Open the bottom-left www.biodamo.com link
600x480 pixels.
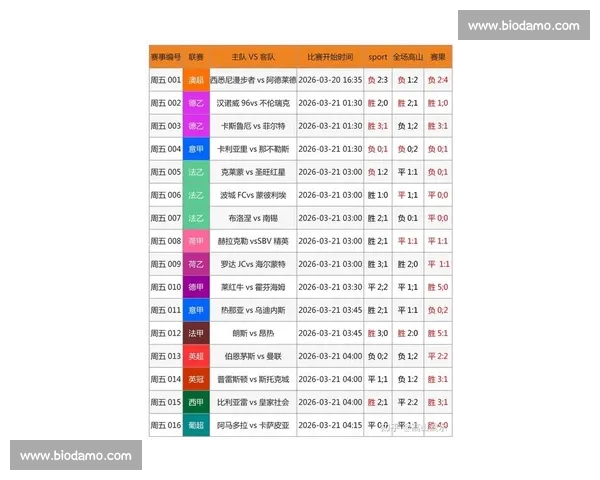(x=76, y=455)
